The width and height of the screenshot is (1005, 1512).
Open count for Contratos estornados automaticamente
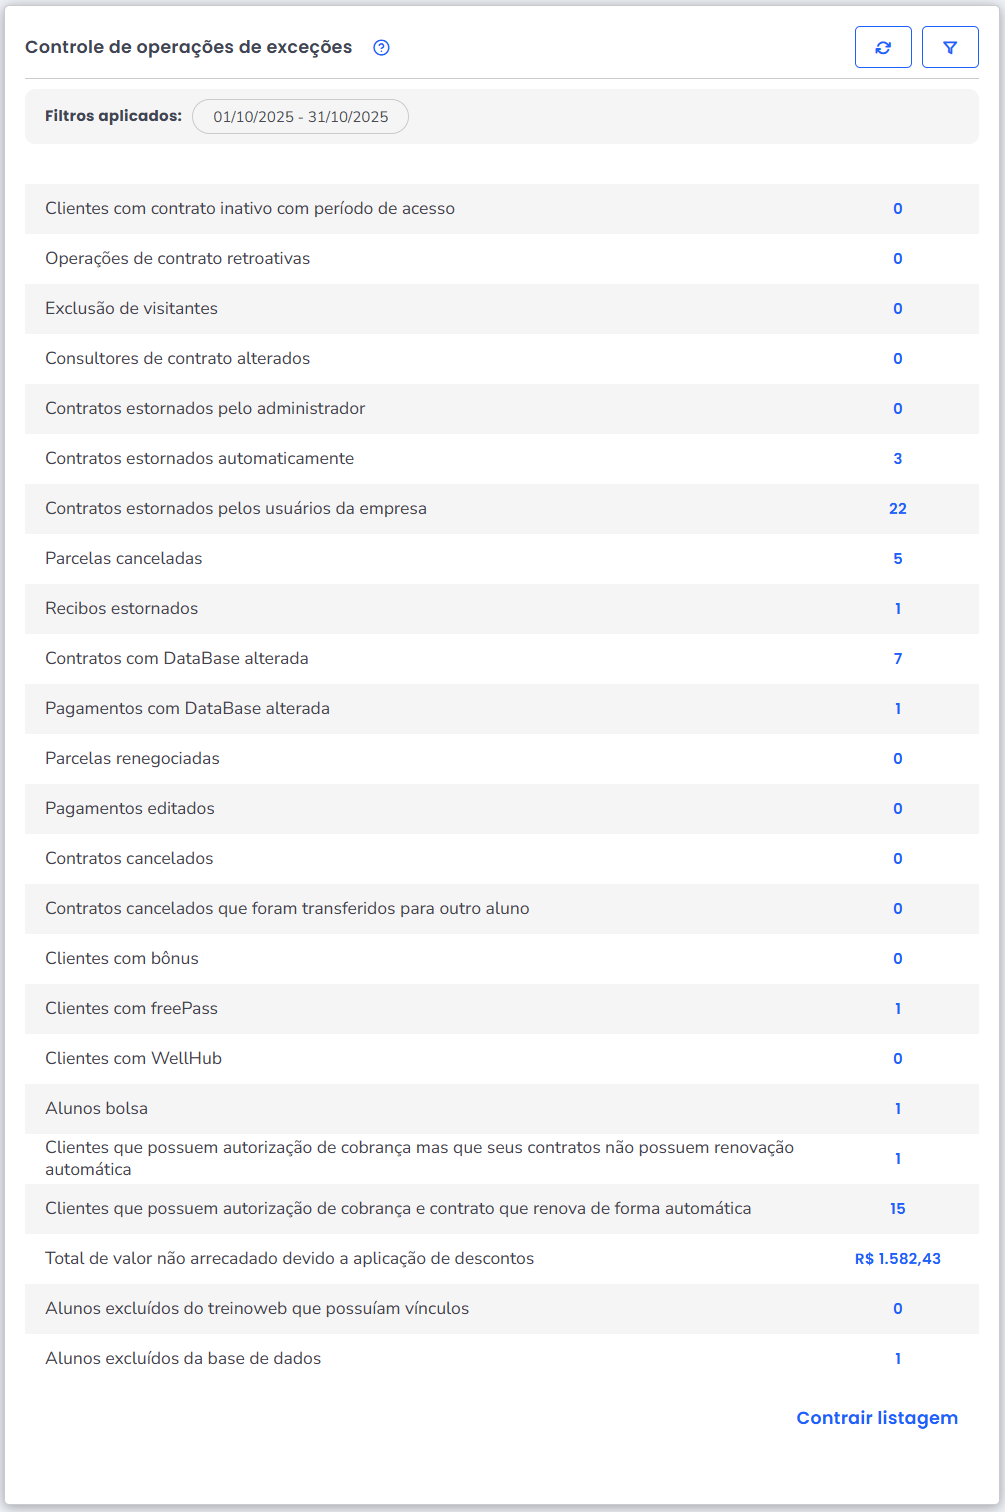point(898,459)
